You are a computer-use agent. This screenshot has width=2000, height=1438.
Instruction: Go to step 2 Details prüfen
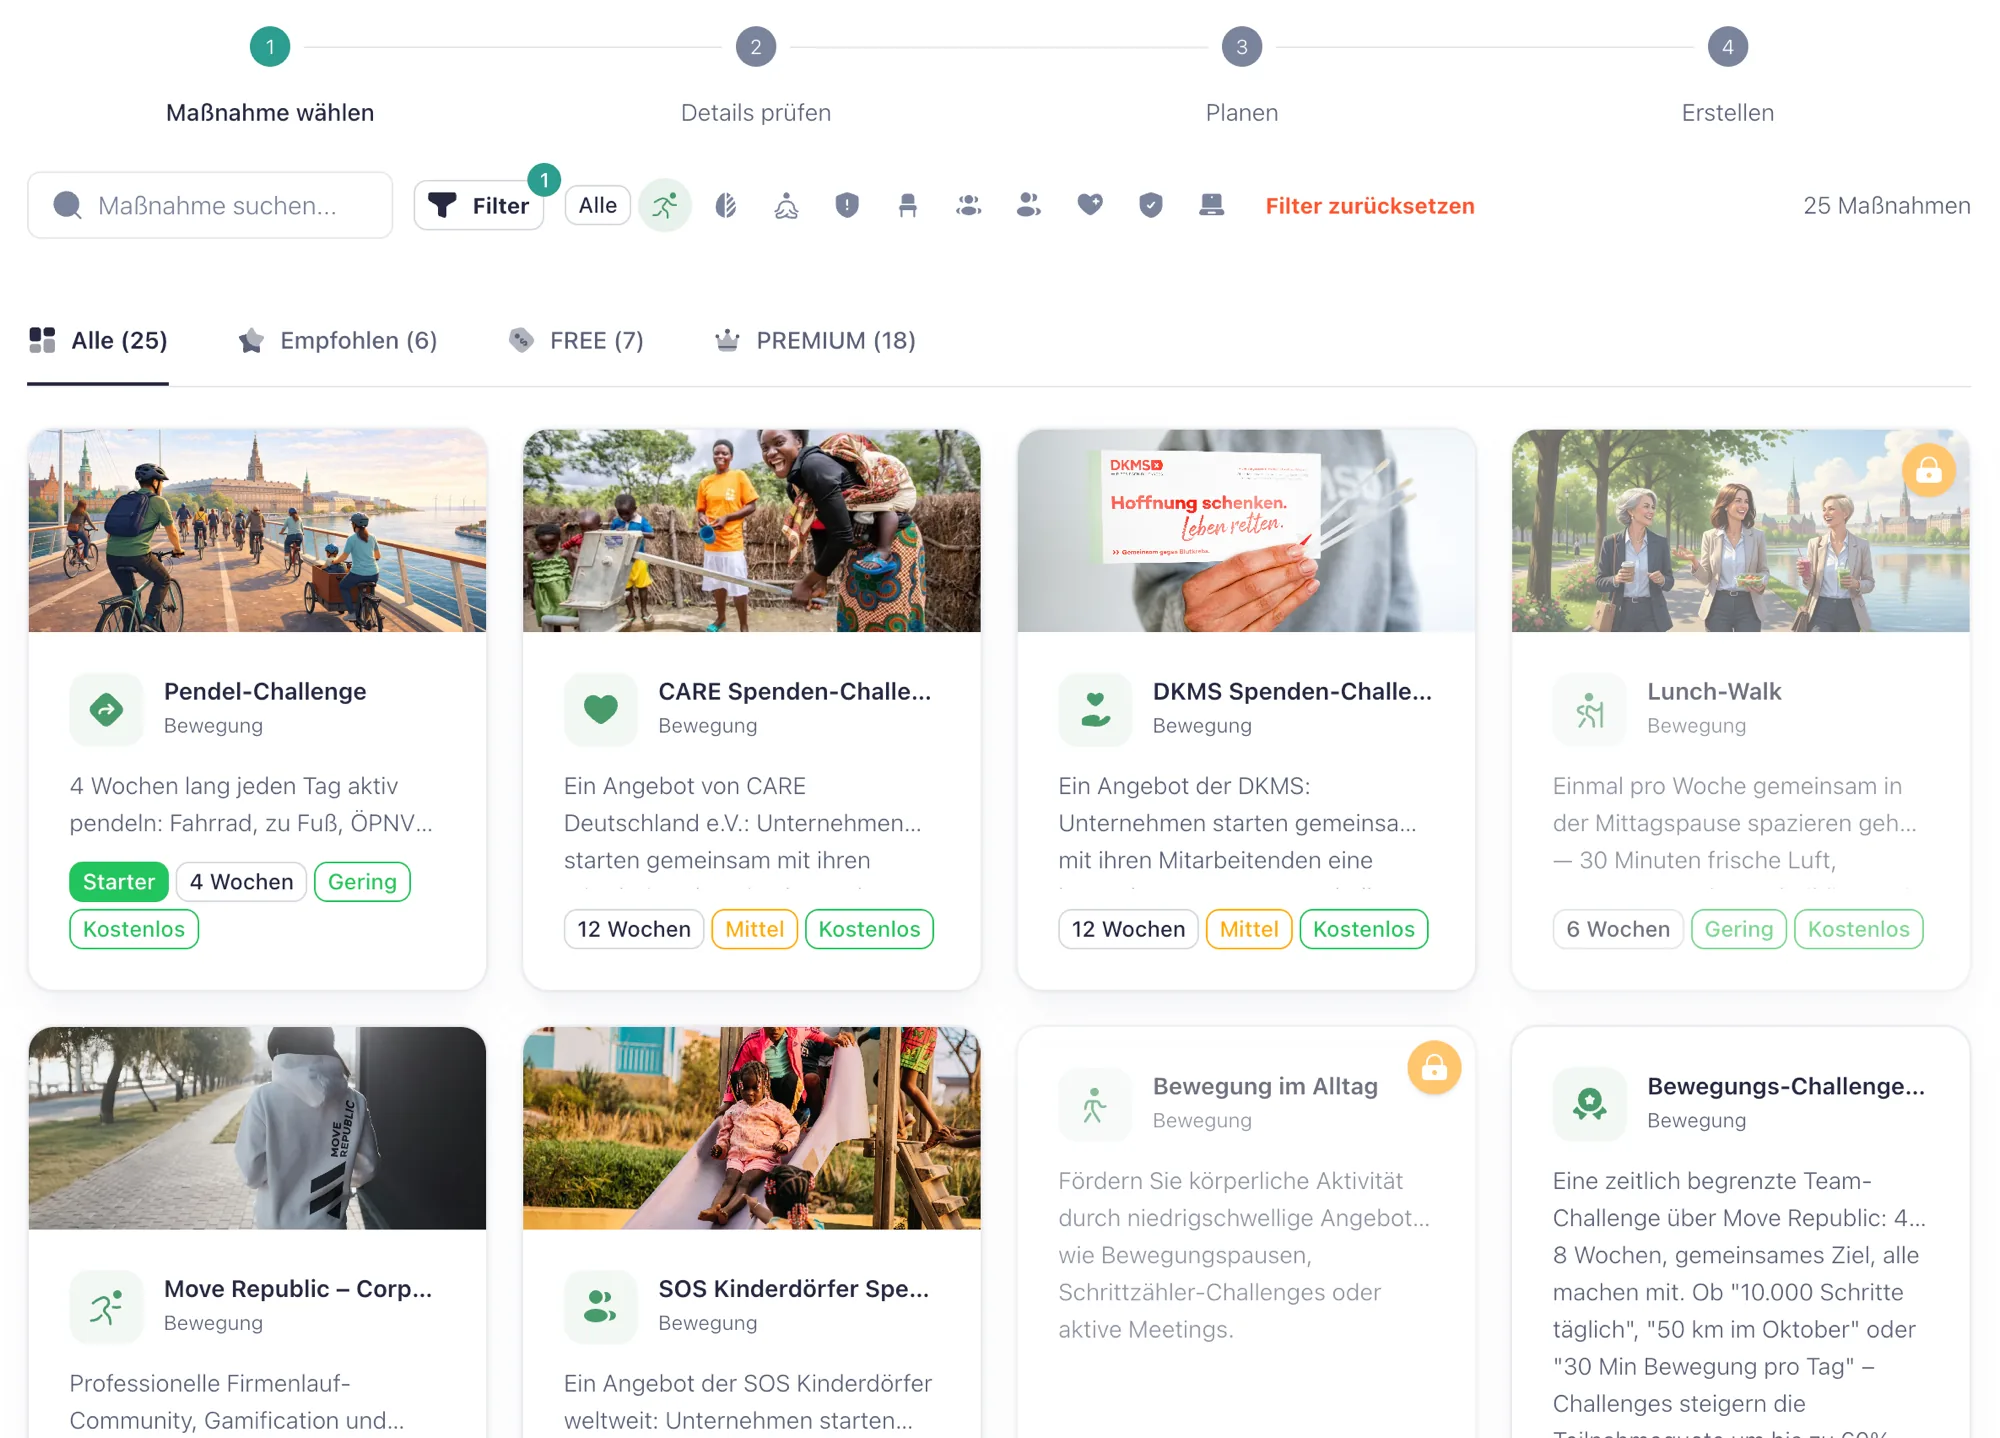[x=756, y=47]
